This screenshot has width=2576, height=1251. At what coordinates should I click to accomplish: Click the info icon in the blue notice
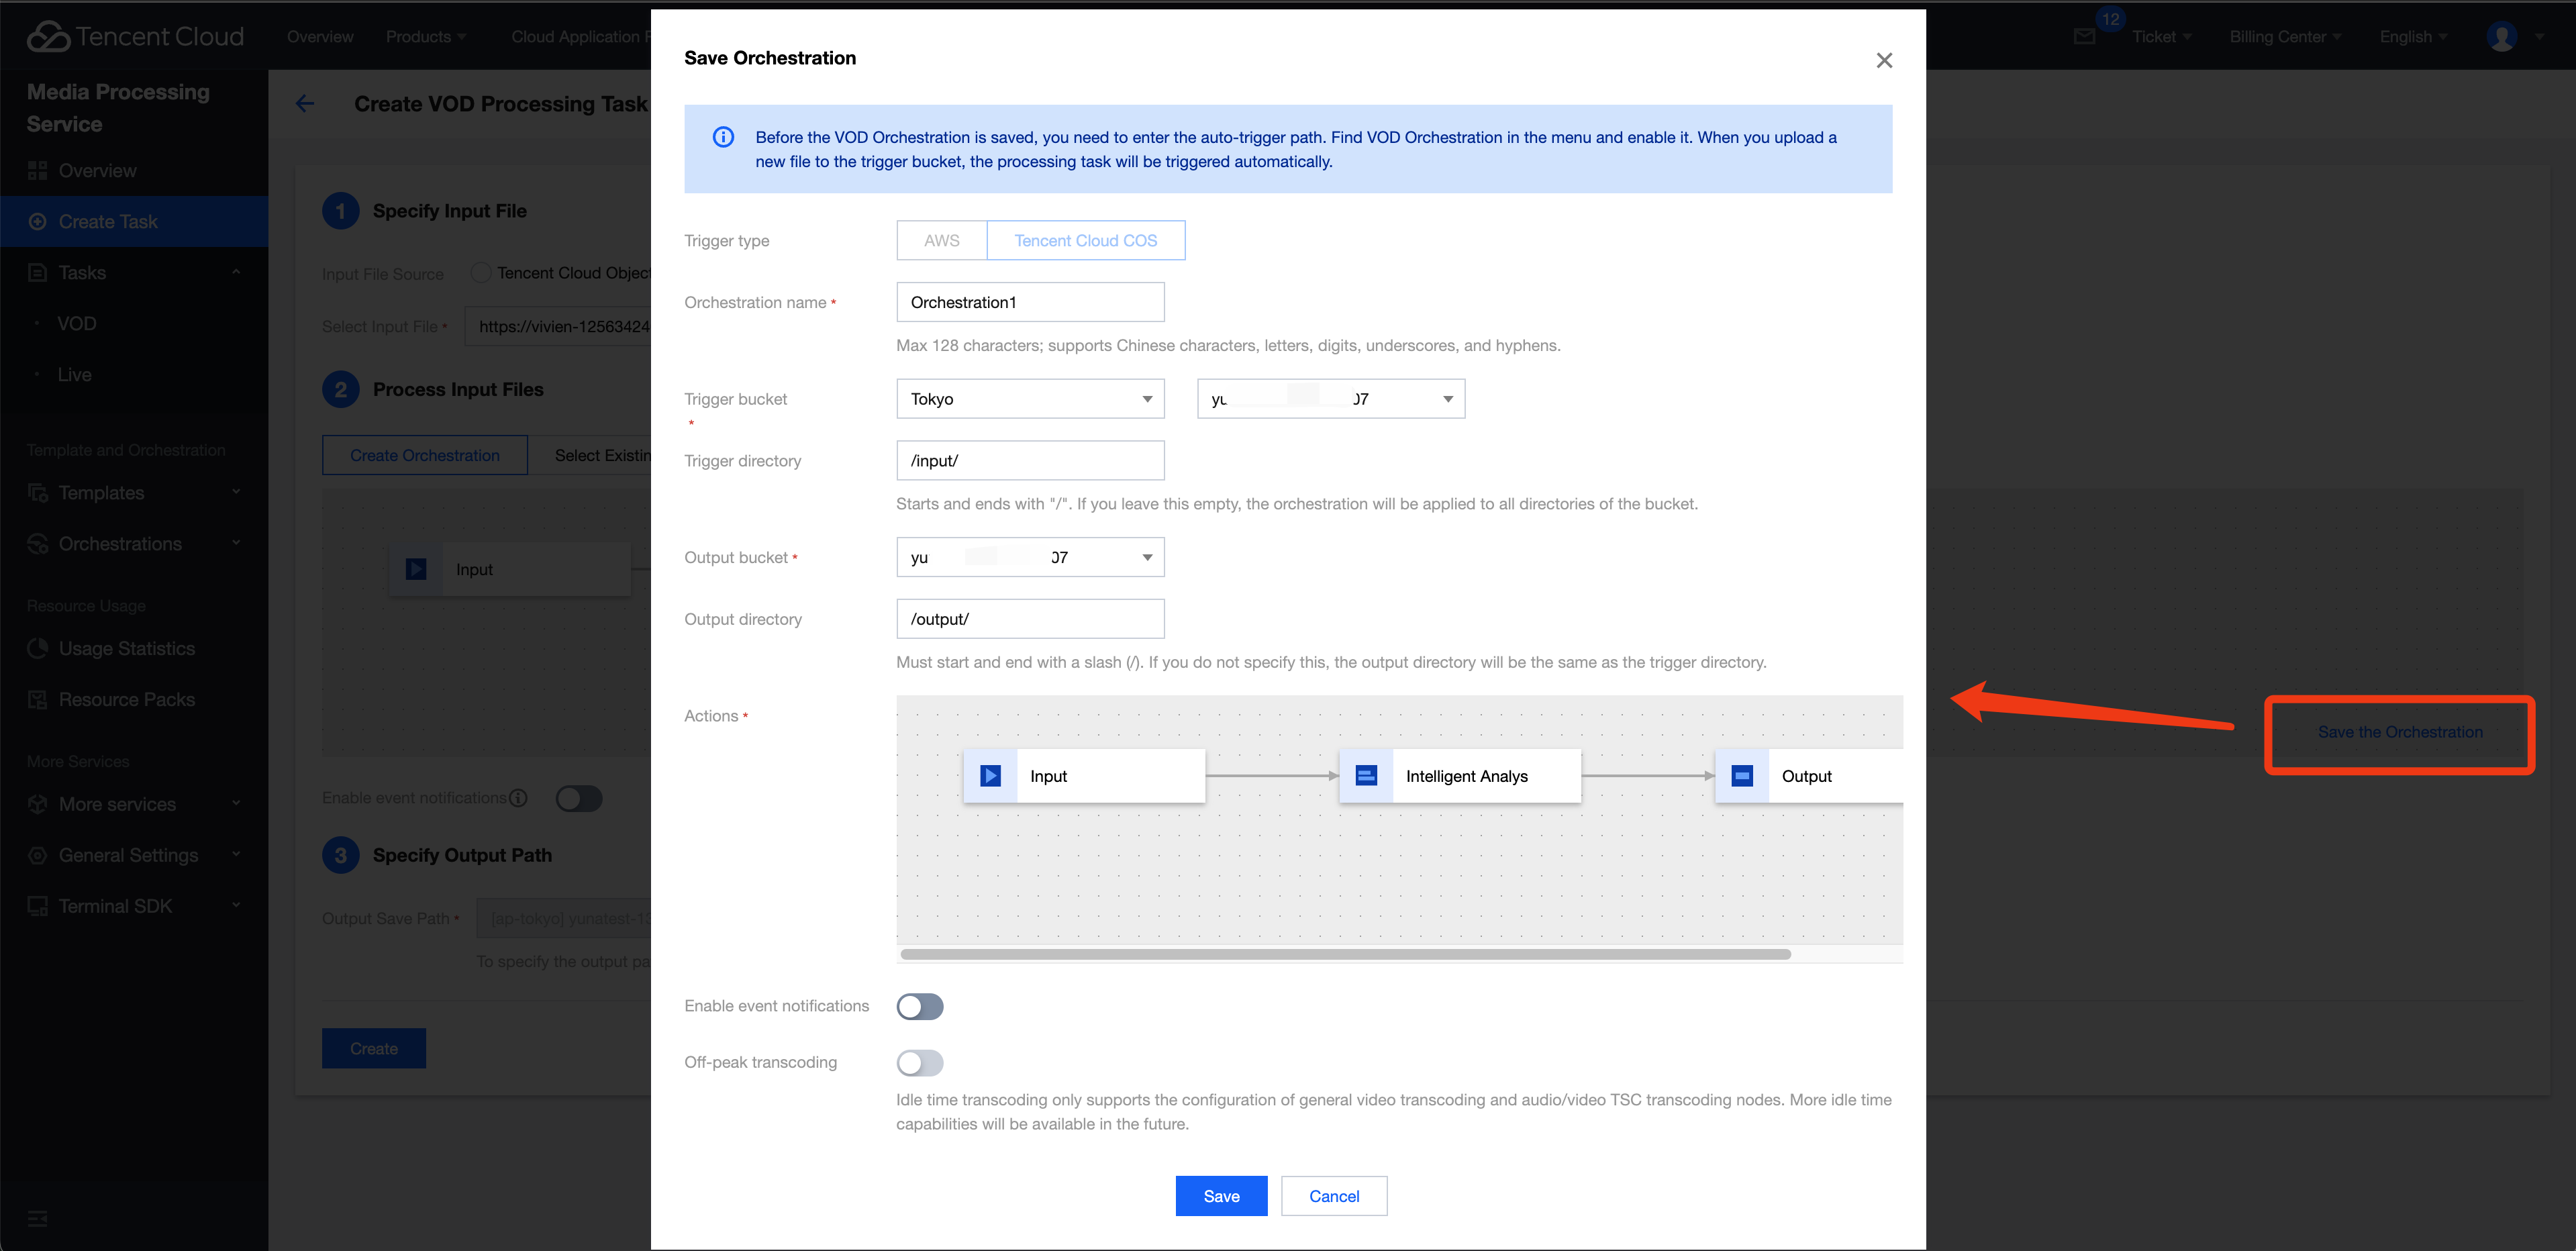[x=723, y=137]
